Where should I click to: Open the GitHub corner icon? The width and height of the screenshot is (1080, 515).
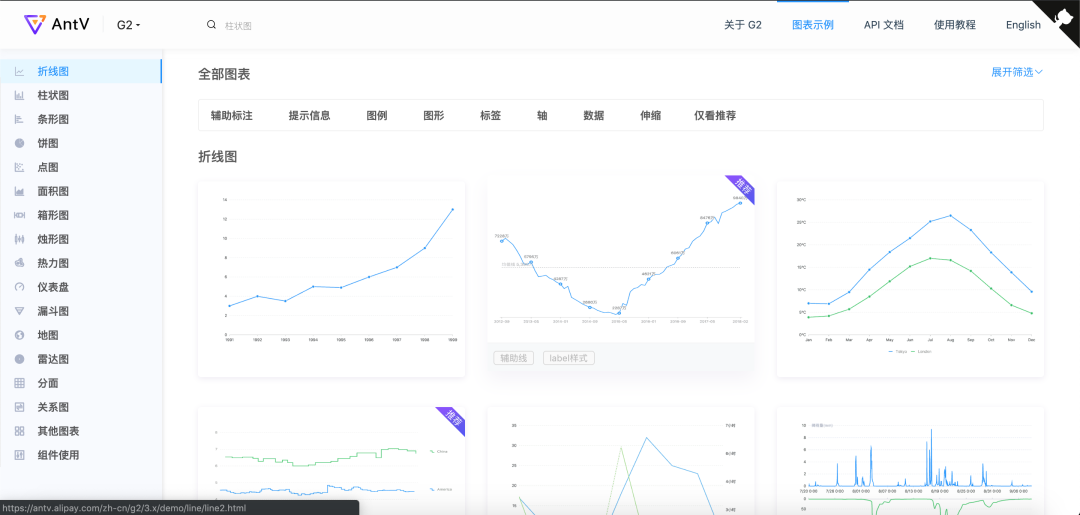click(1063, 17)
